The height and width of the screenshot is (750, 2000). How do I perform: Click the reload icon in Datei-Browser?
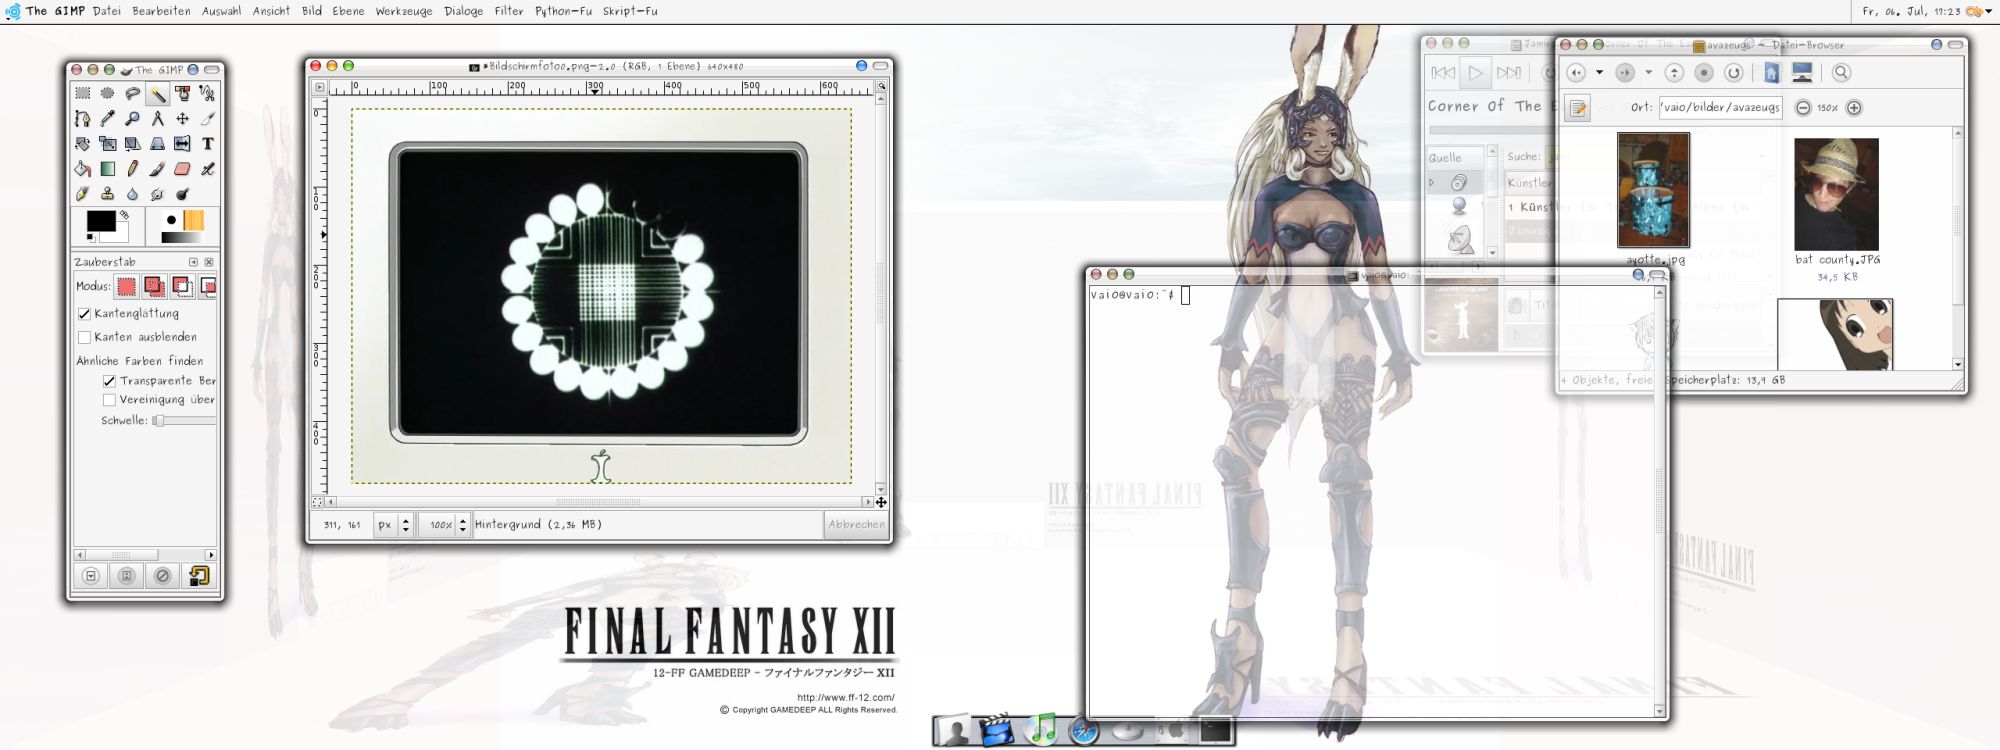tap(1734, 72)
